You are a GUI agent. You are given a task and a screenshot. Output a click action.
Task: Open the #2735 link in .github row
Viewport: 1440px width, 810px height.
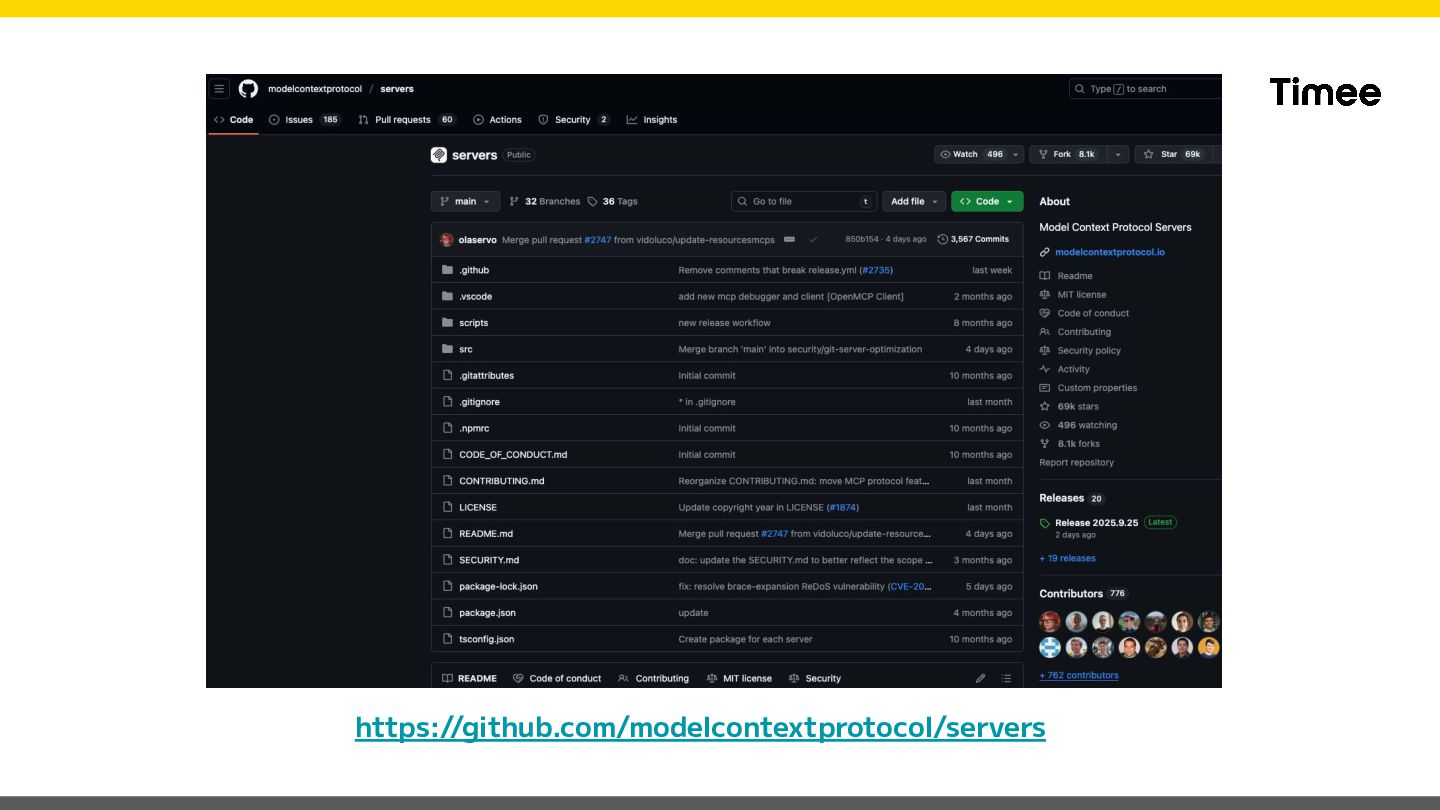click(x=876, y=270)
